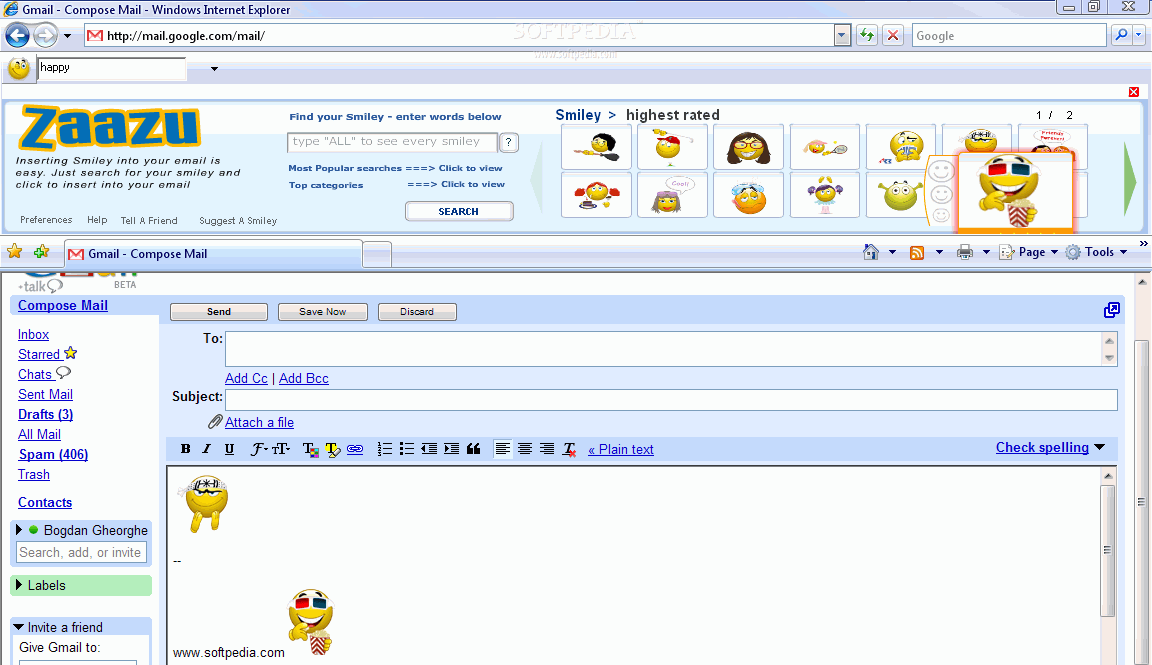Discard the draft
Image resolution: width=1152 pixels, height=665 pixels.
click(x=417, y=312)
